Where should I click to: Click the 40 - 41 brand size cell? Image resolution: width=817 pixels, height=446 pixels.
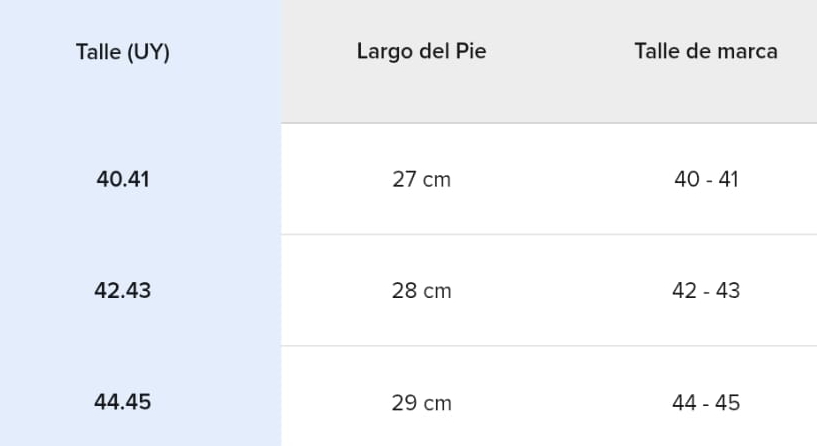point(706,180)
